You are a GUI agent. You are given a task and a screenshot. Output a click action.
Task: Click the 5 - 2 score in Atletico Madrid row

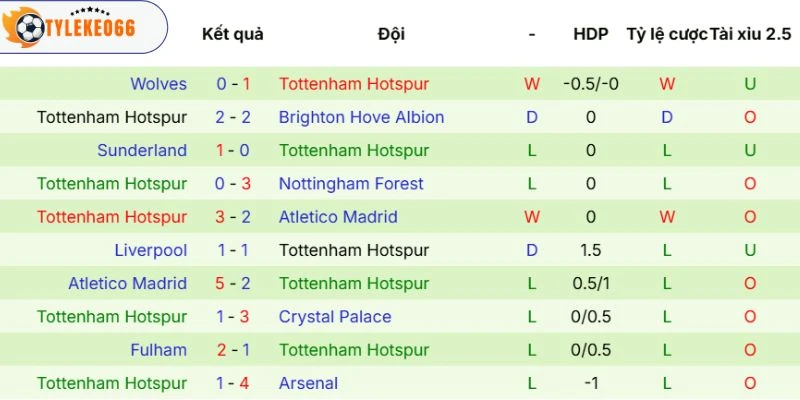[233, 284]
